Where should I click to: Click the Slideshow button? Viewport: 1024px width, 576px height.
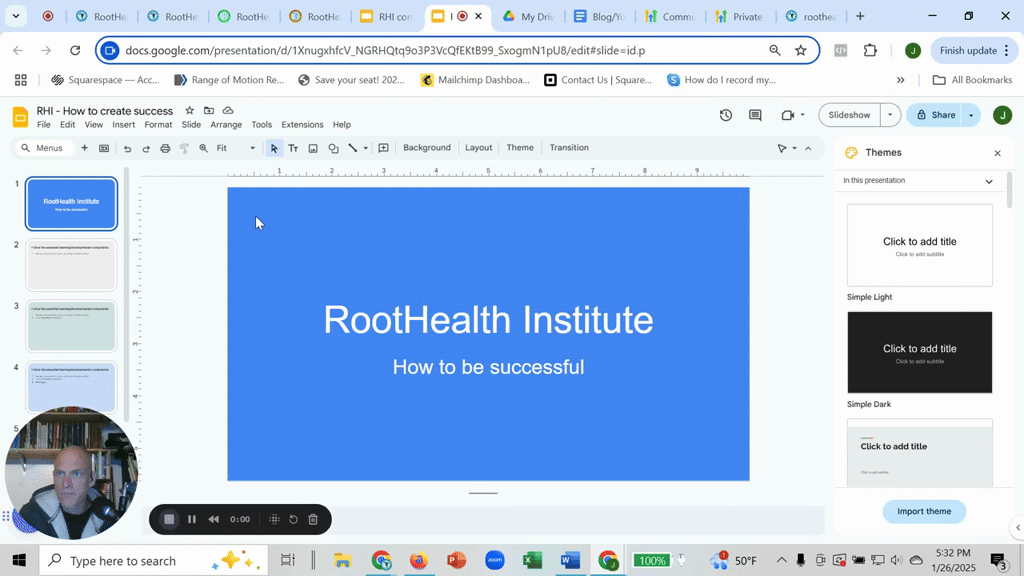pos(849,115)
